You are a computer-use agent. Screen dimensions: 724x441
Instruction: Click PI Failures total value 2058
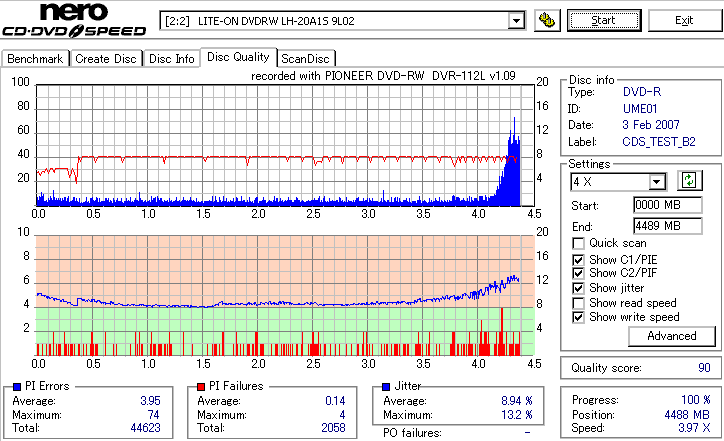point(333,428)
